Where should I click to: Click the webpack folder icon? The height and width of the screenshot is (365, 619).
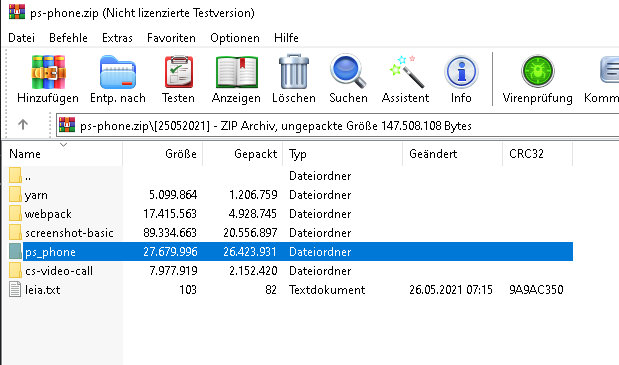pos(15,213)
